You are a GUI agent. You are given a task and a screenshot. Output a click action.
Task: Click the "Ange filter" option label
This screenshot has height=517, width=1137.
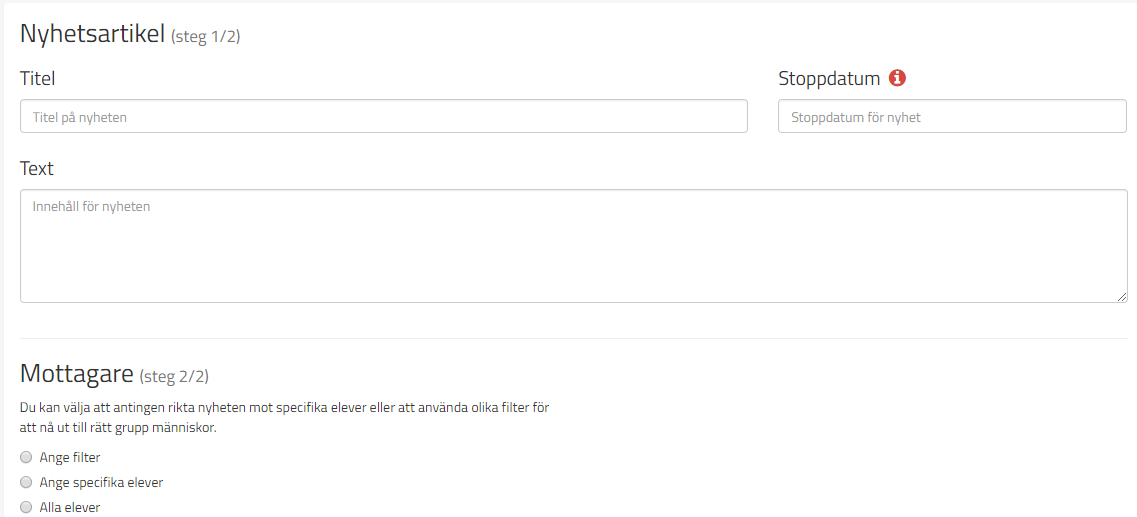coord(70,457)
